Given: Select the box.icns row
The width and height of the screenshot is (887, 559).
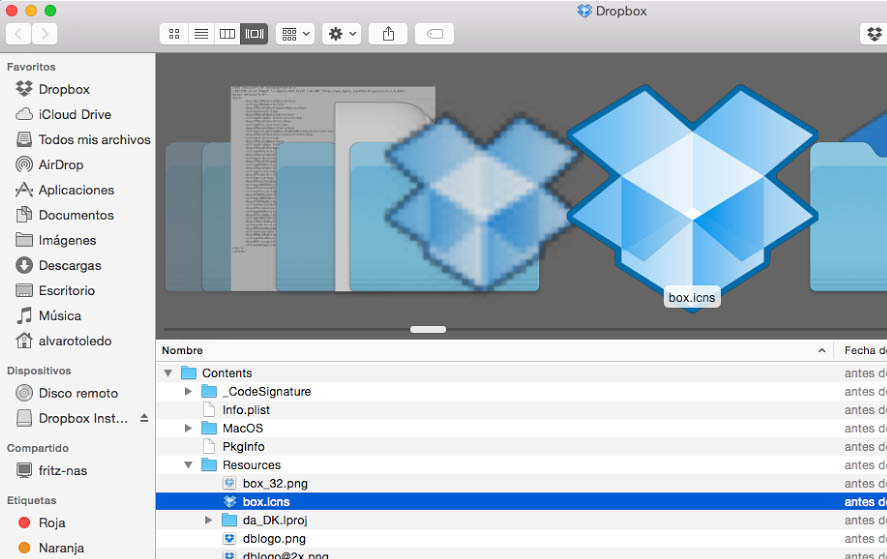Looking at the screenshot, I should pos(521,501).
